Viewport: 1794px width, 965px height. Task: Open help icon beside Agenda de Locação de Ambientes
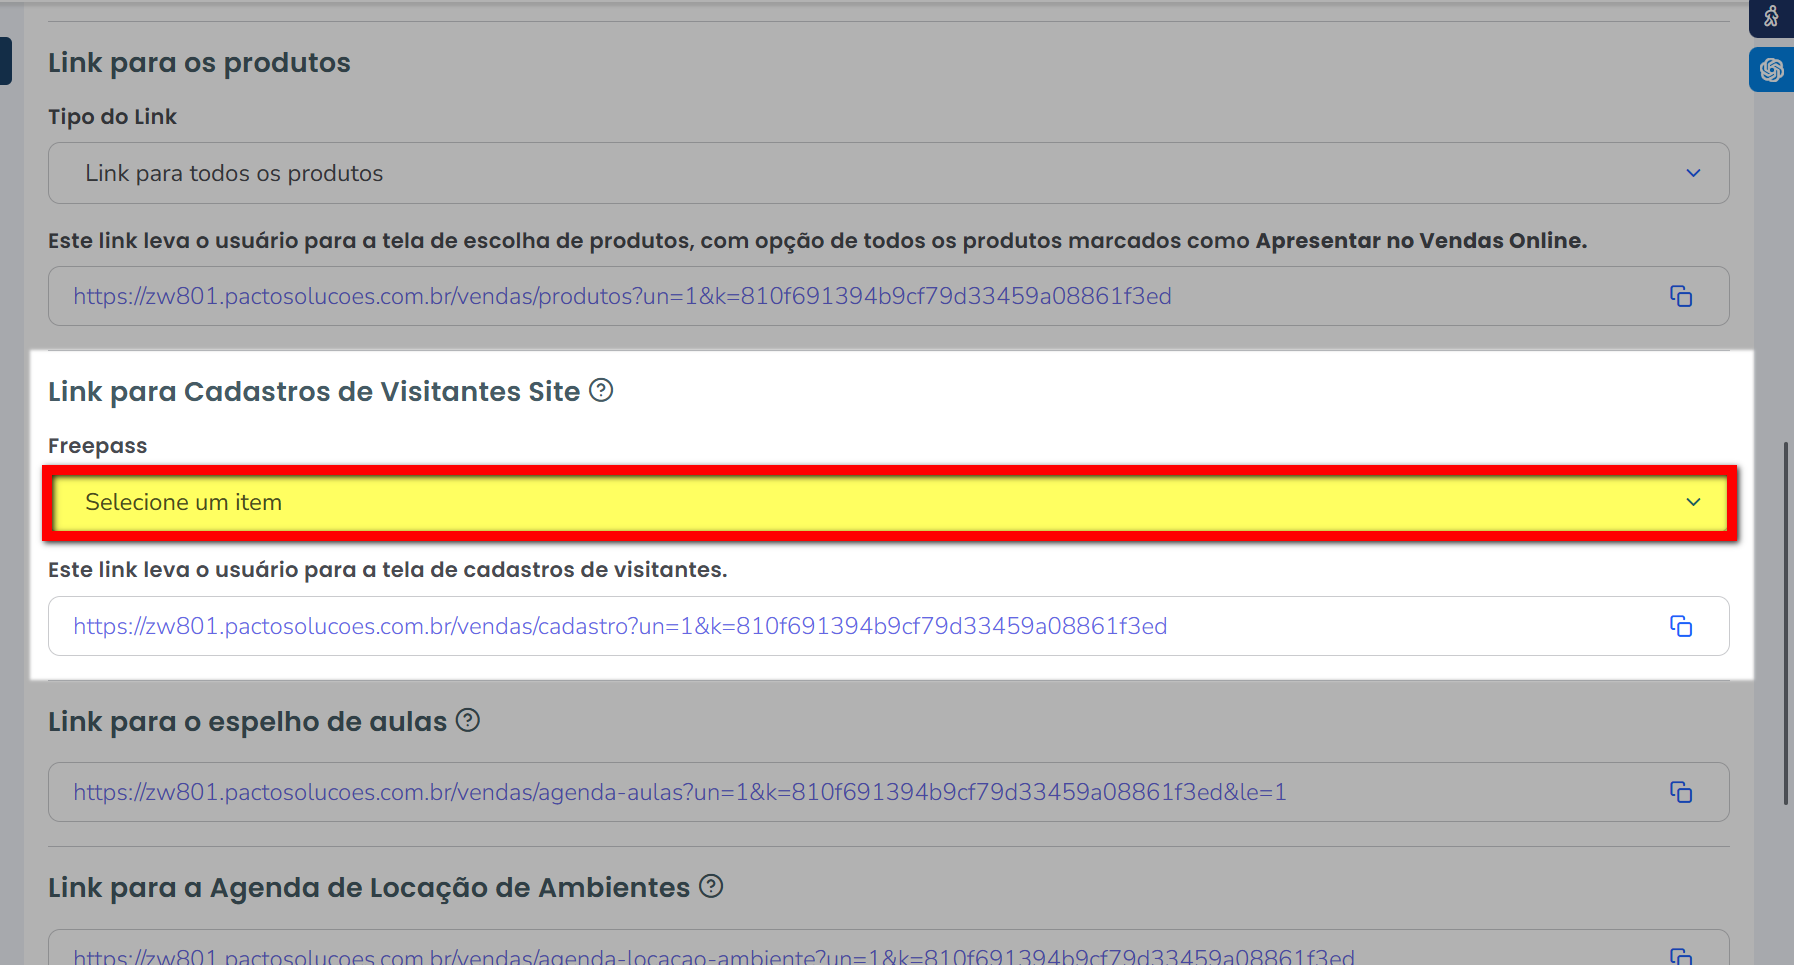tap(711, 886)
